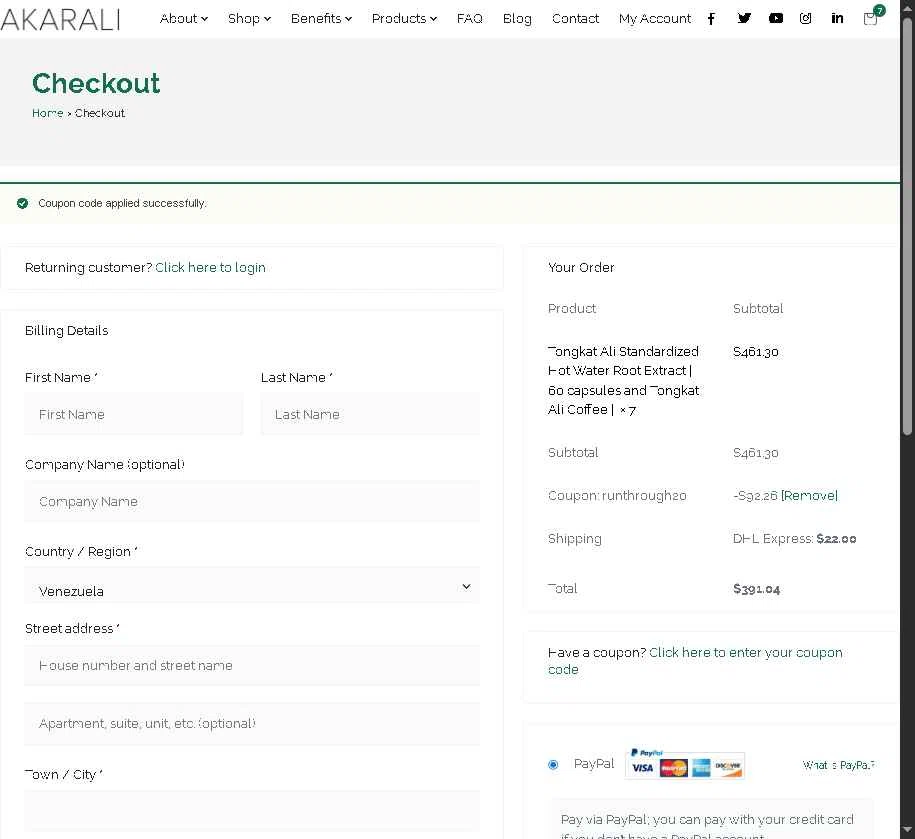This screenshot has height=839, width=915.
Task: Click here to enter your coupon code
Action: [695, 660]
